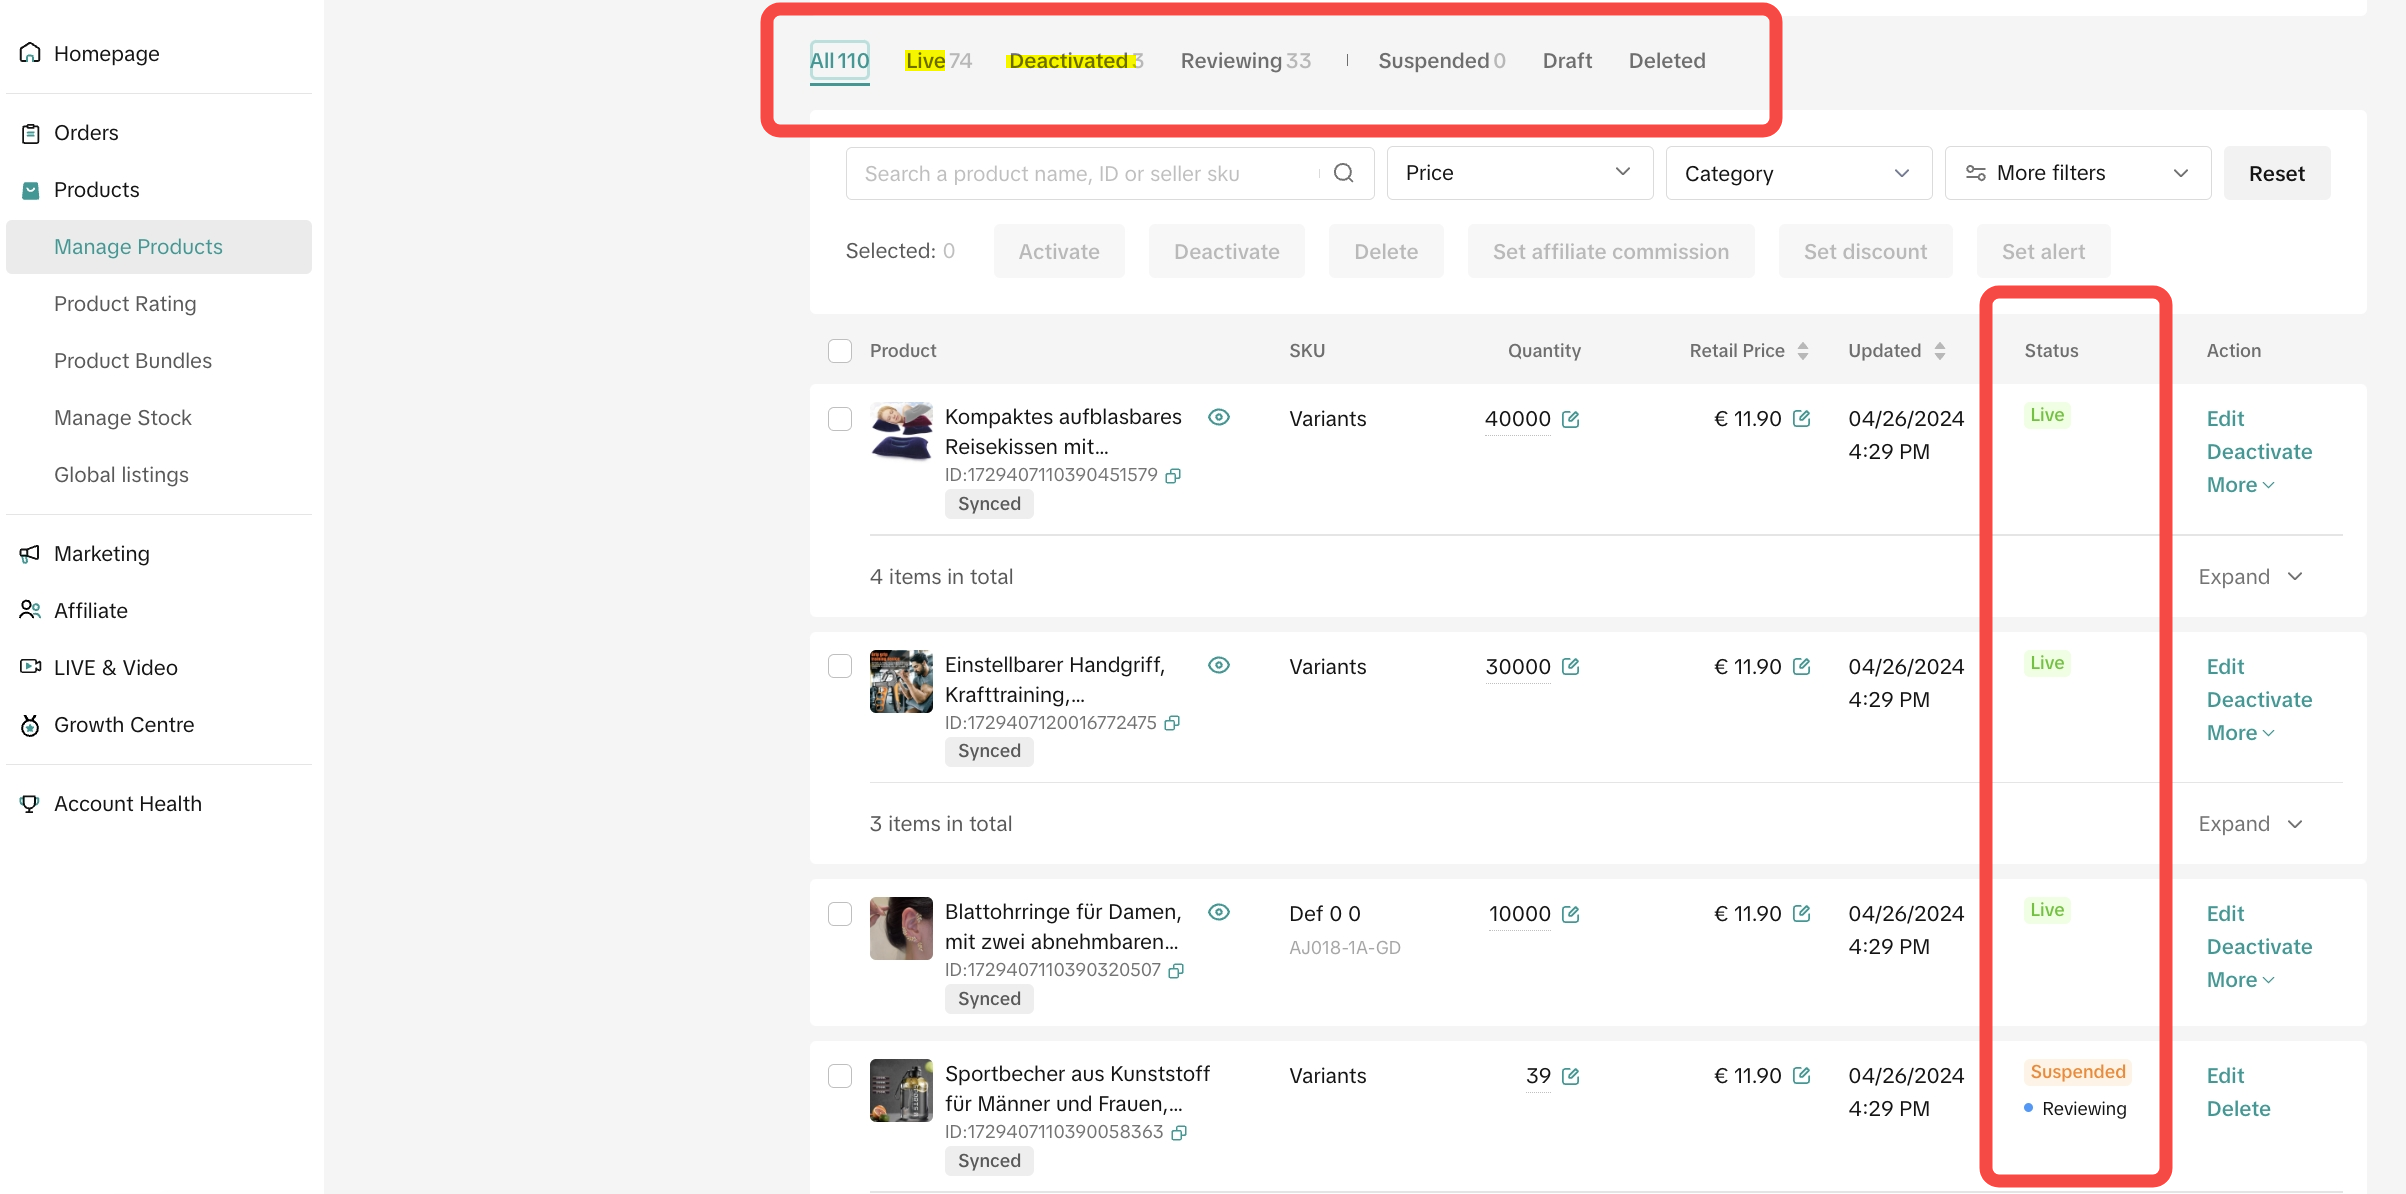The width and height of the screenshot is (2406, 1194).
Task: Click the search magnifier icon
Action: [1343, 173]
